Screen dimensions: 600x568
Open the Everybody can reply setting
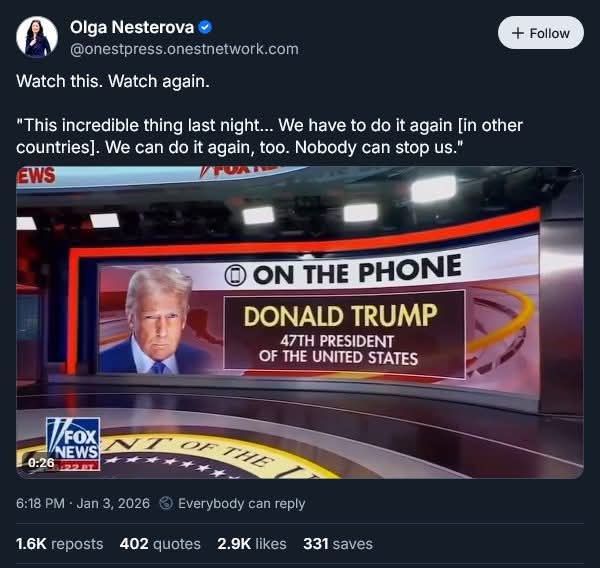[x=241, y=503]
